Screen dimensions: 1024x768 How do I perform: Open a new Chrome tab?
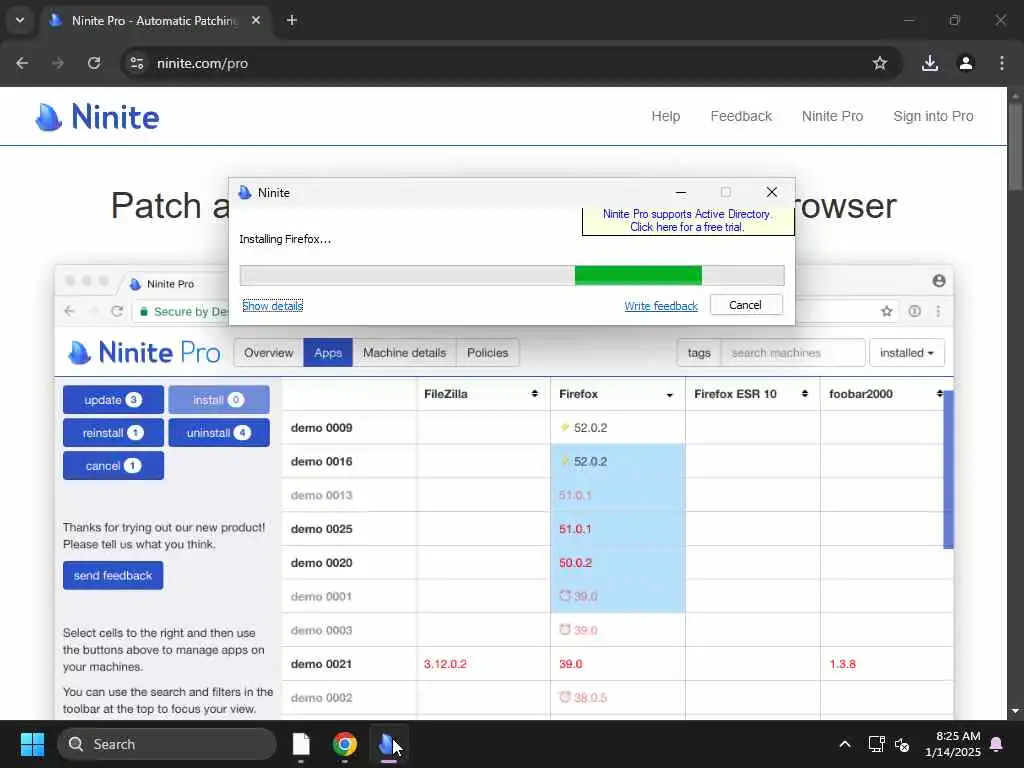point(292,20)
